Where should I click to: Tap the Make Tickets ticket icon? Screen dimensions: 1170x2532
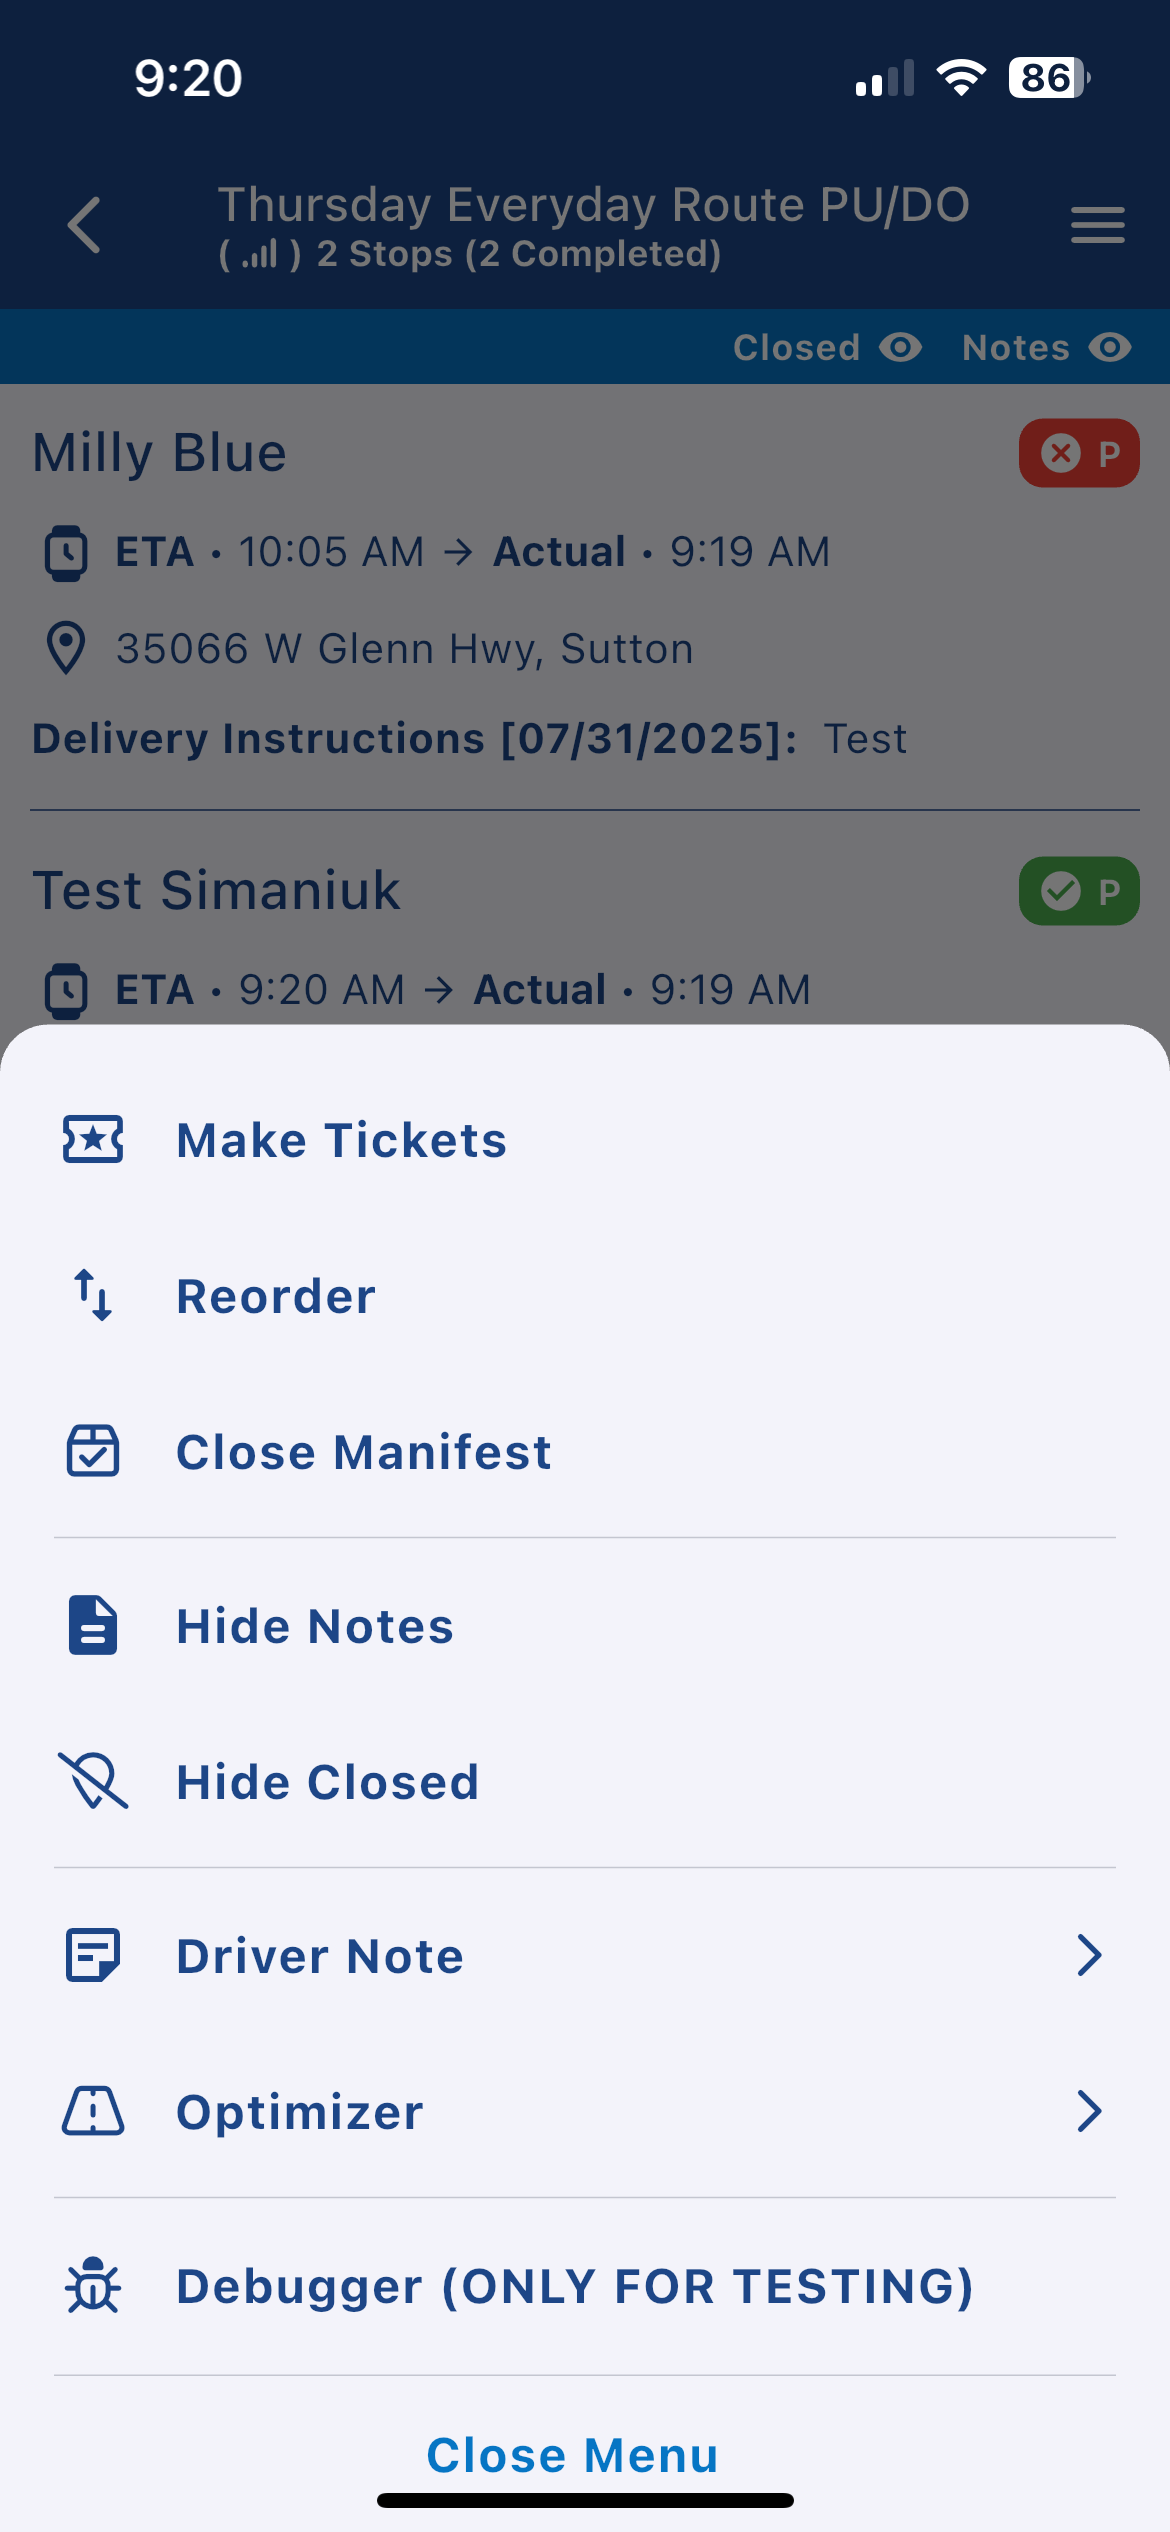coord(93,1140)
